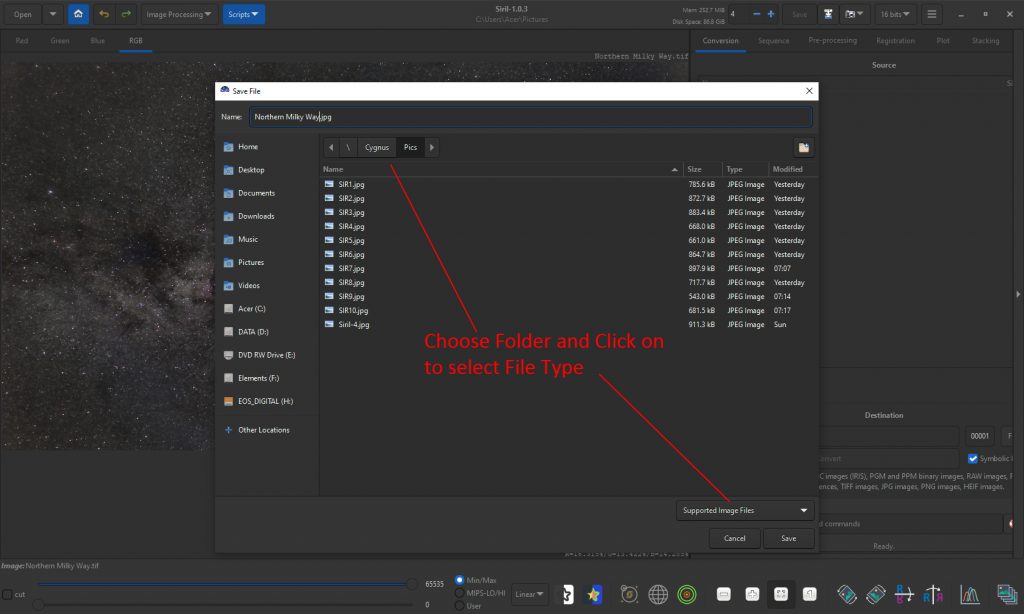Click the Open button in header bar
The image size is (1024, 614).
point(23,14)
